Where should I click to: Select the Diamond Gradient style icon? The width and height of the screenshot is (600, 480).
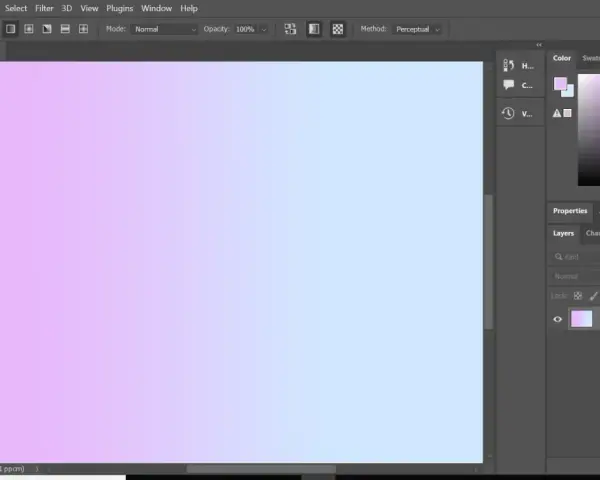tap(83, 29)
